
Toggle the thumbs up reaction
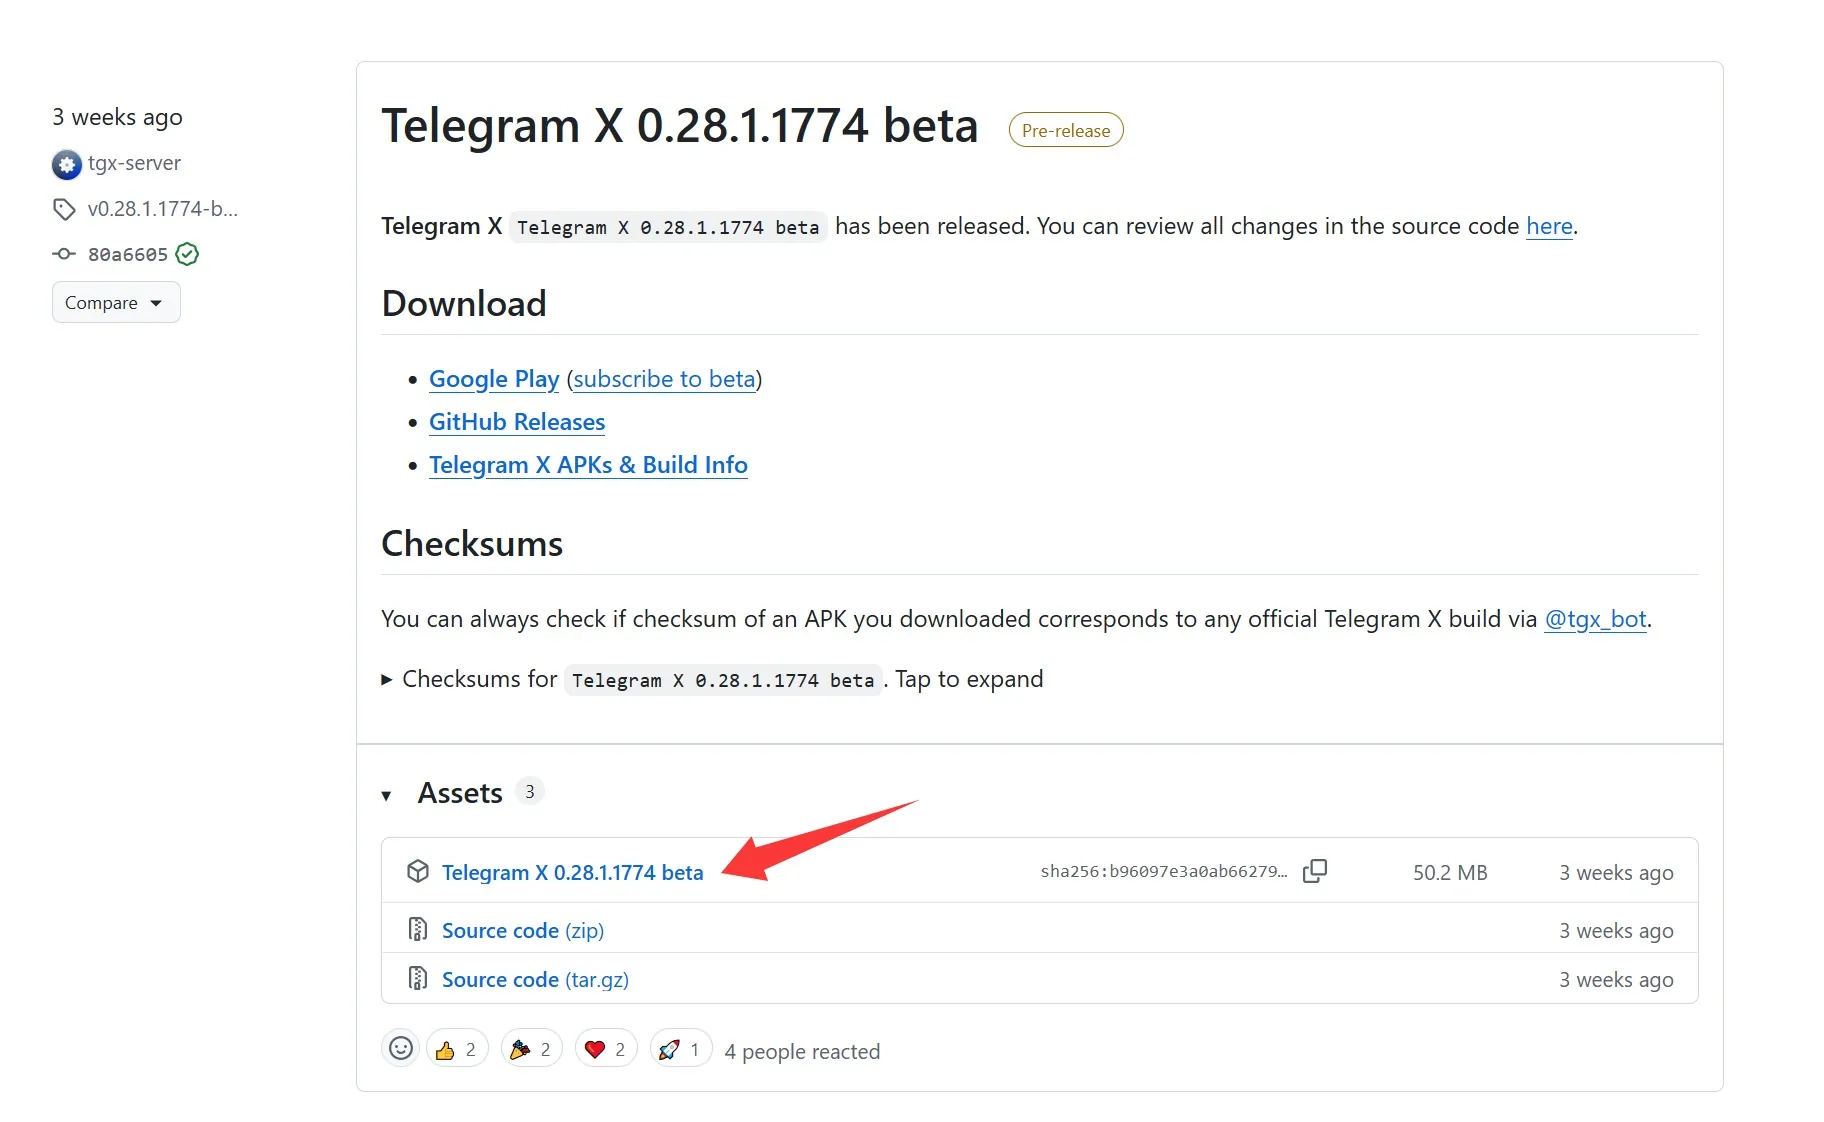click(456, 1048)
